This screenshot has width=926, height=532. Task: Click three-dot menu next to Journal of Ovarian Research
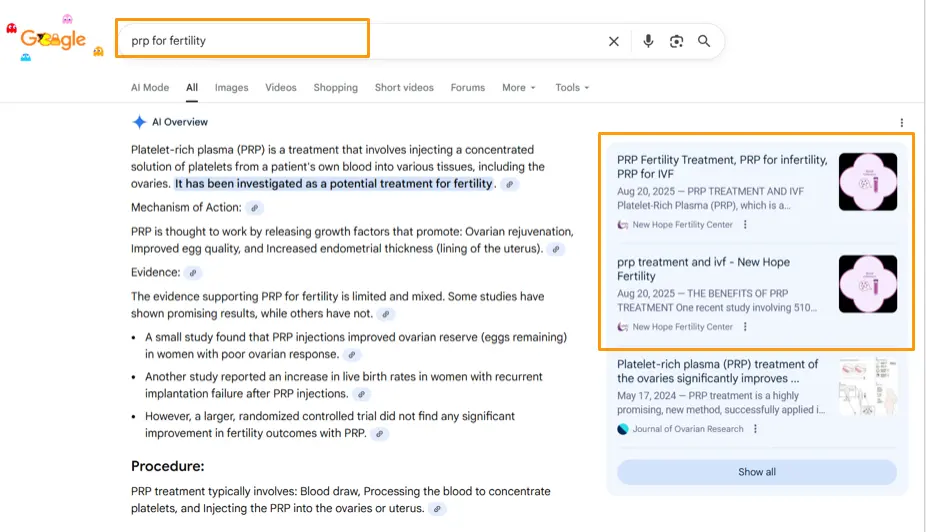(755, 429)
